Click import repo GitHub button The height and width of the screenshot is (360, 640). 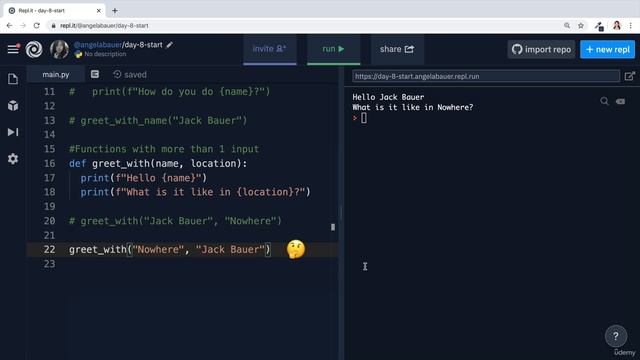tap(541, 49)
